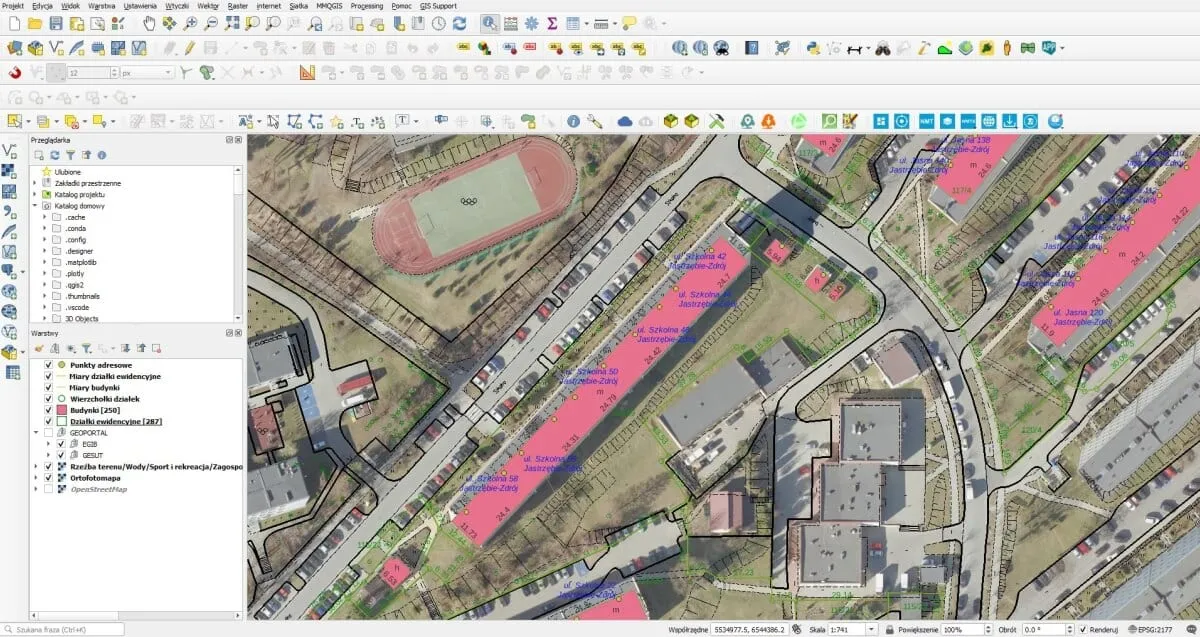This screenshot has height=637, width=1200.
Task: Open the Python console icon
Action: point(813,47)
